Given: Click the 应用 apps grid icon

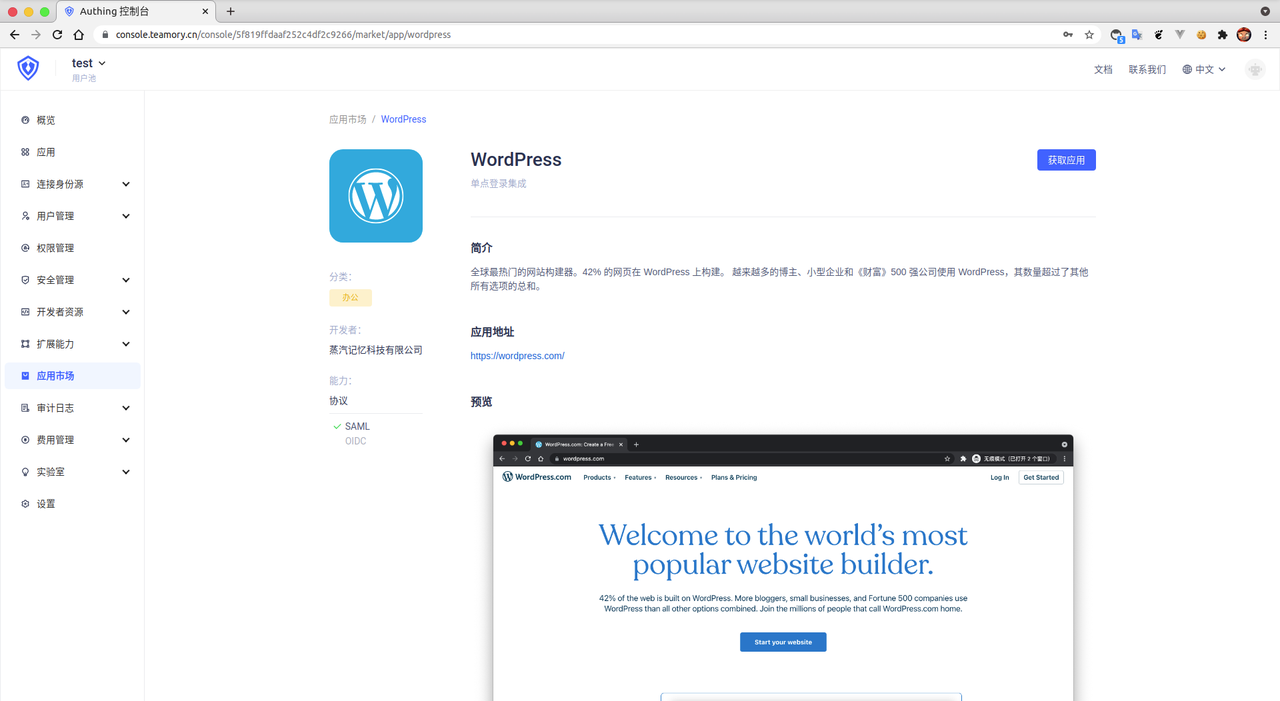Looking at the screenshot, I should tap(26, 152).
